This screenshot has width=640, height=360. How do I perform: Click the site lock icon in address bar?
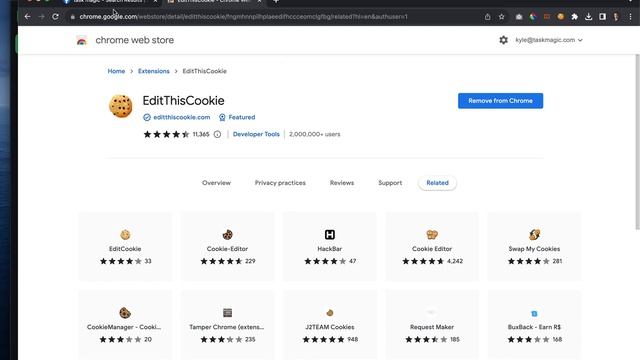[x=73, y=17]
